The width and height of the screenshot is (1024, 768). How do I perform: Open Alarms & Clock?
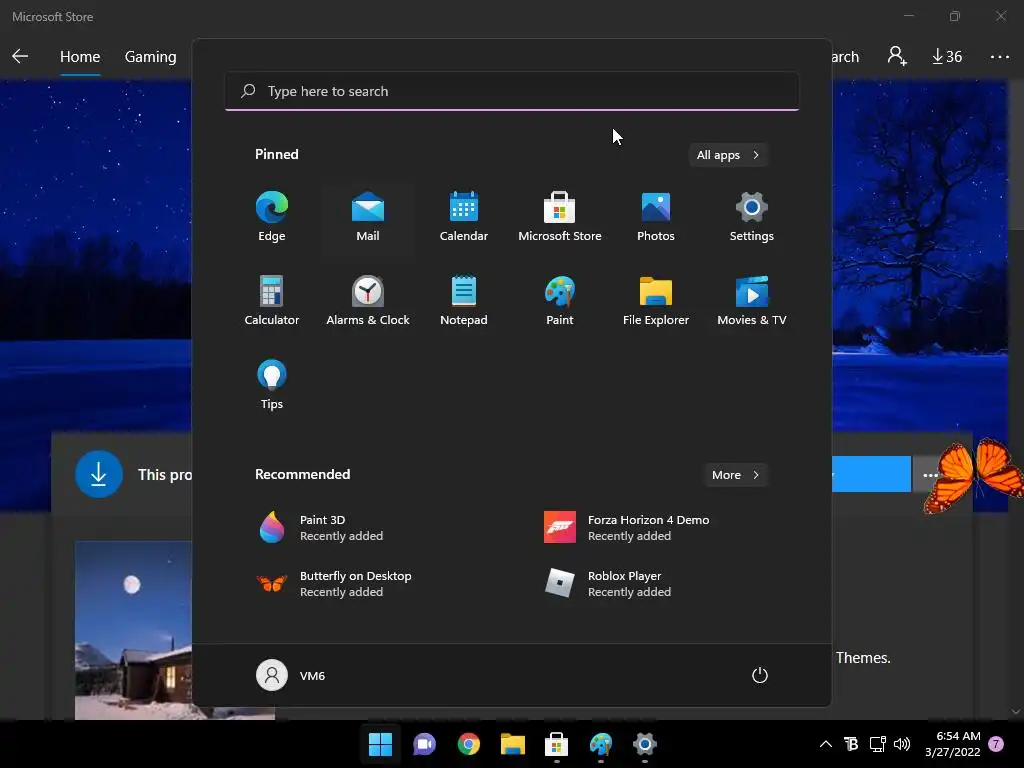click(368, 300)
